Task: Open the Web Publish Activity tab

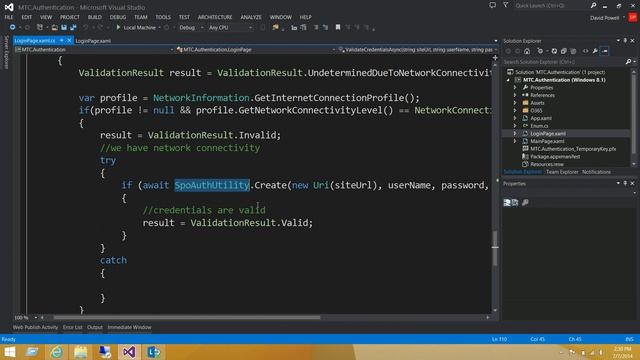Action: click(36, 327)
